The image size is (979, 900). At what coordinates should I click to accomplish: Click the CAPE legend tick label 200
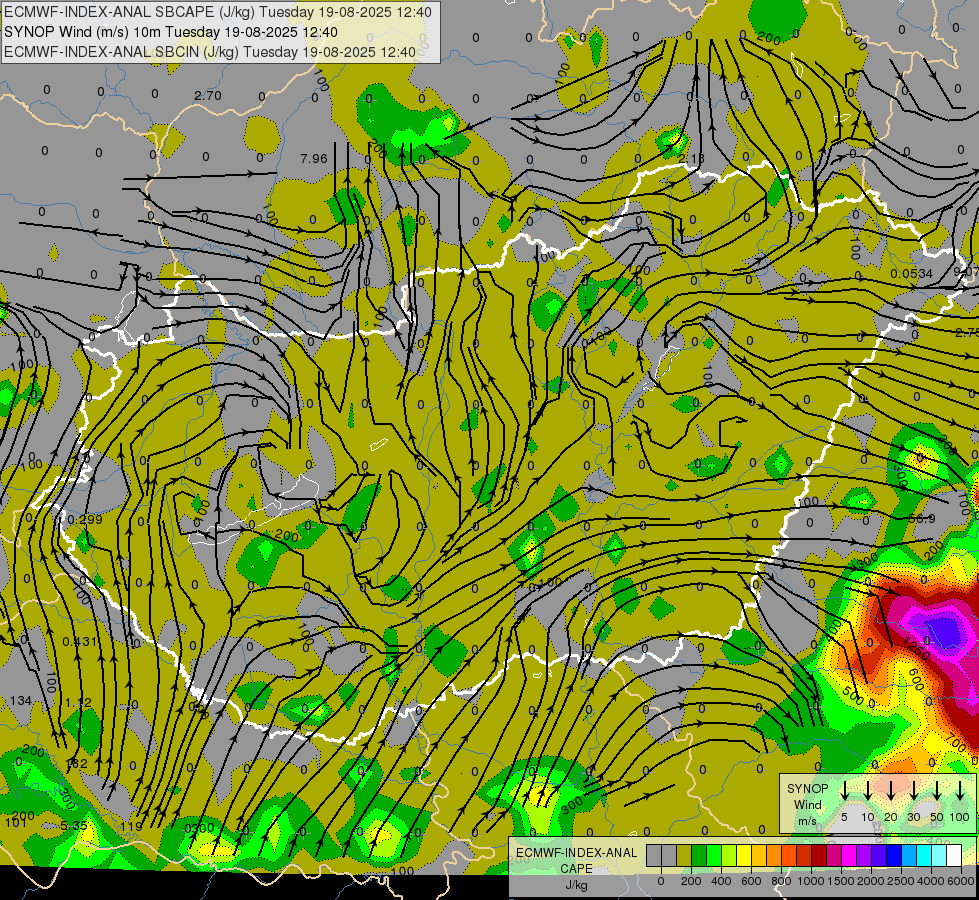point(691,881)
